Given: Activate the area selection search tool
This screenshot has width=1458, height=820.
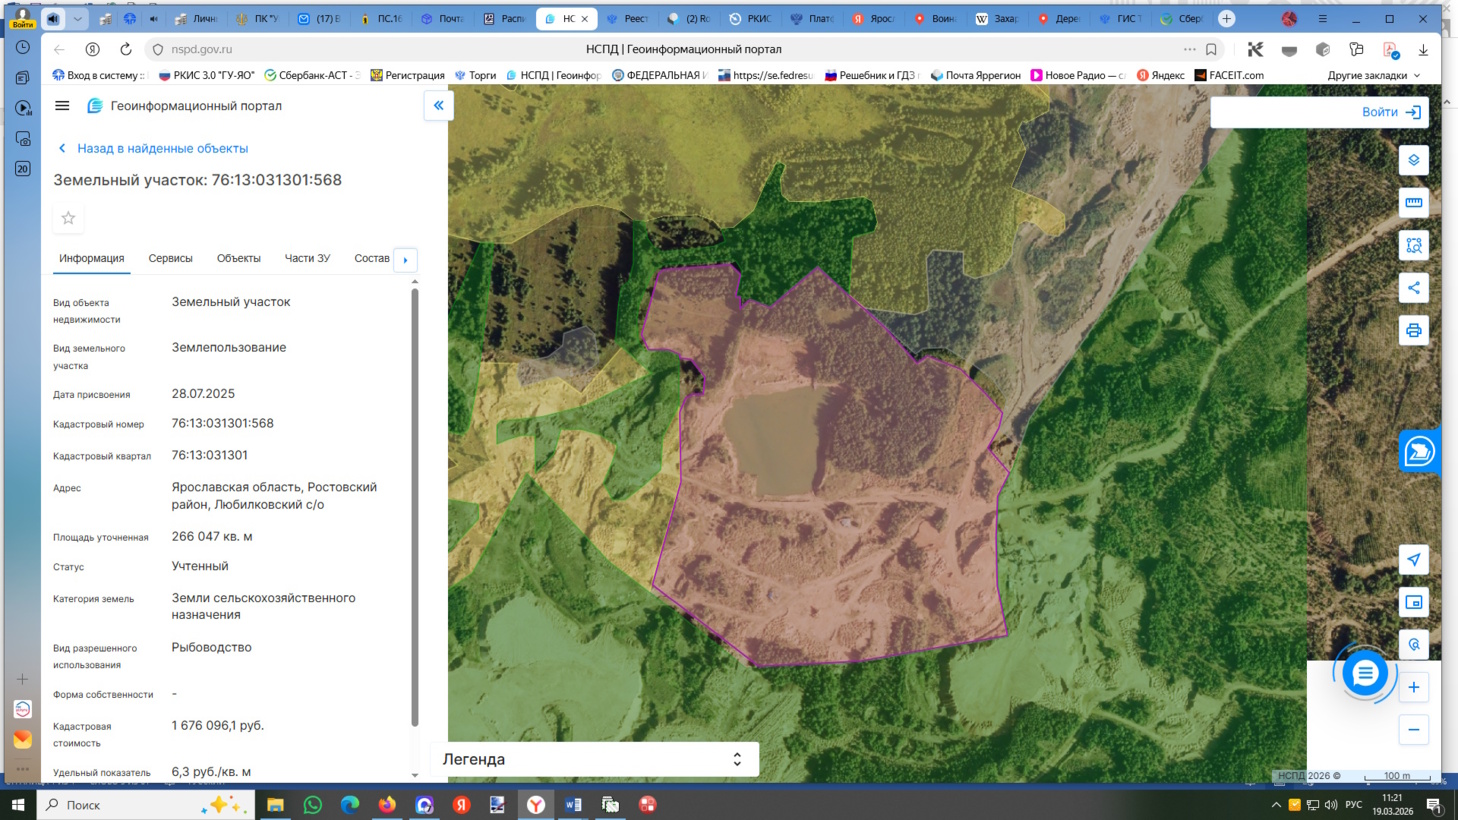Looking at the screenshot, I should [x=1413, y=246].
